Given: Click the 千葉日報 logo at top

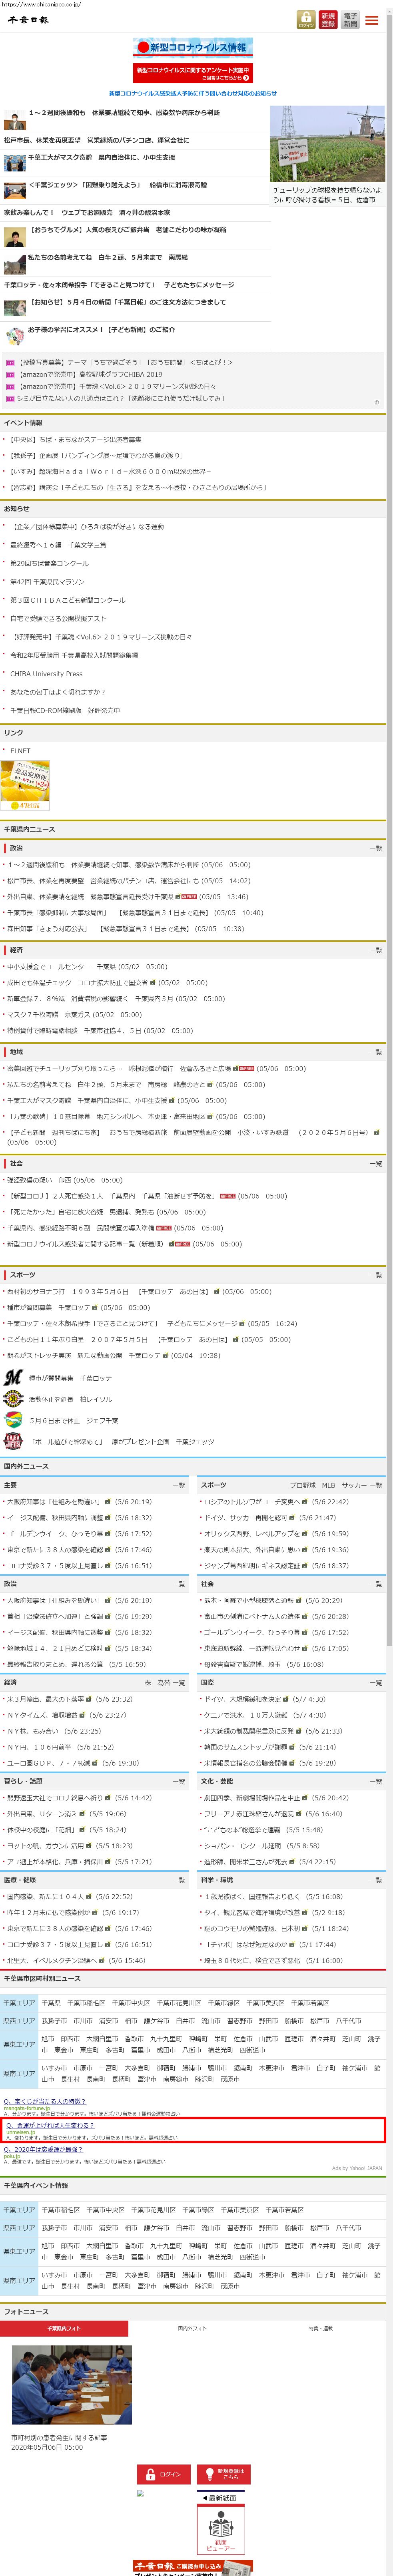Looking at the screenshot, I should coord(28,20).
